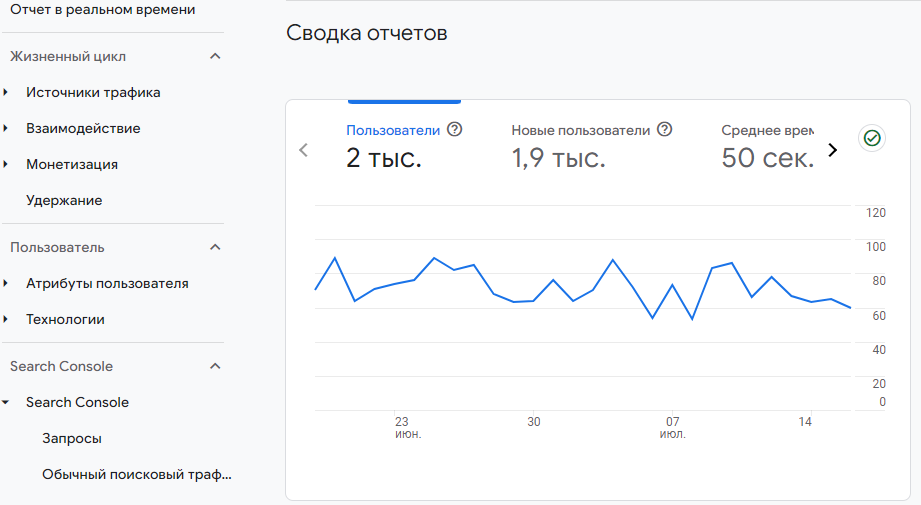Click help icon beside Новые пользователи
The image size is (921, 505).
(x=665, y=130)
